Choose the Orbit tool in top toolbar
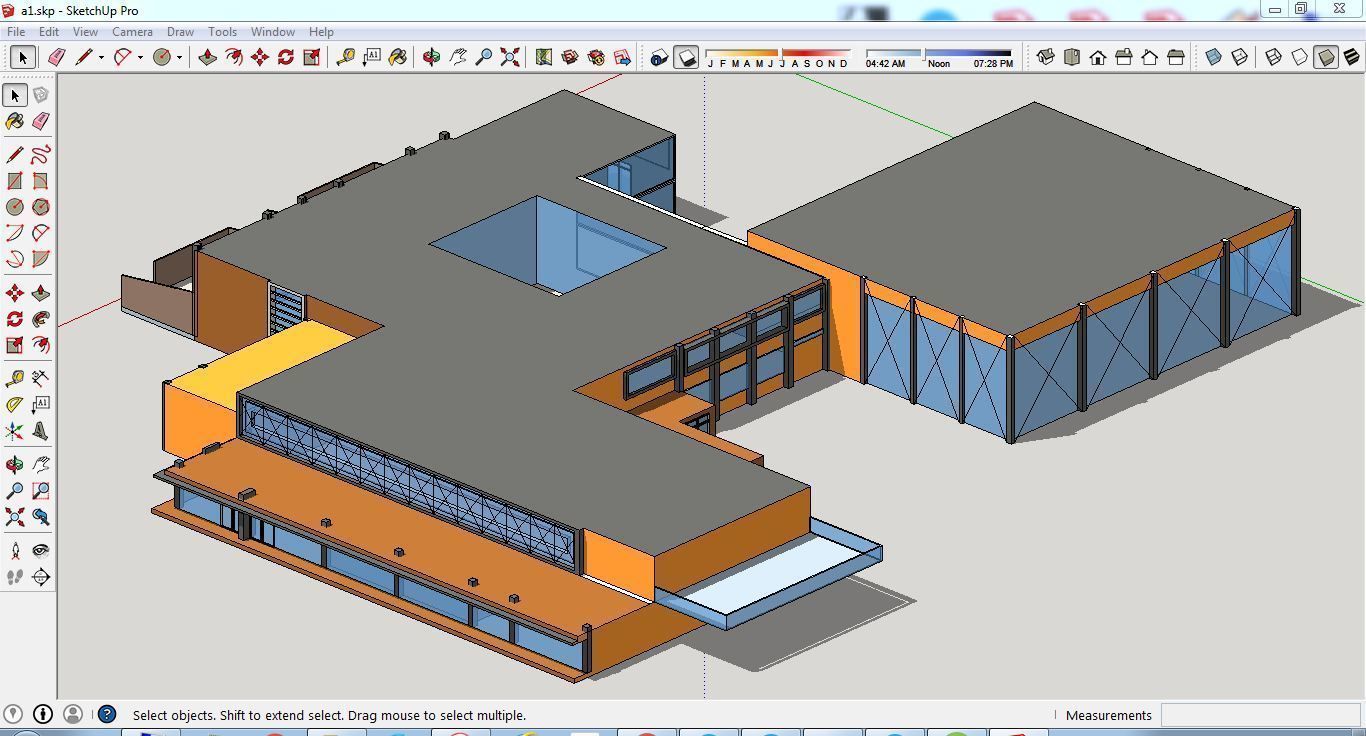The image size is (1366, 736). click(432, 57)
